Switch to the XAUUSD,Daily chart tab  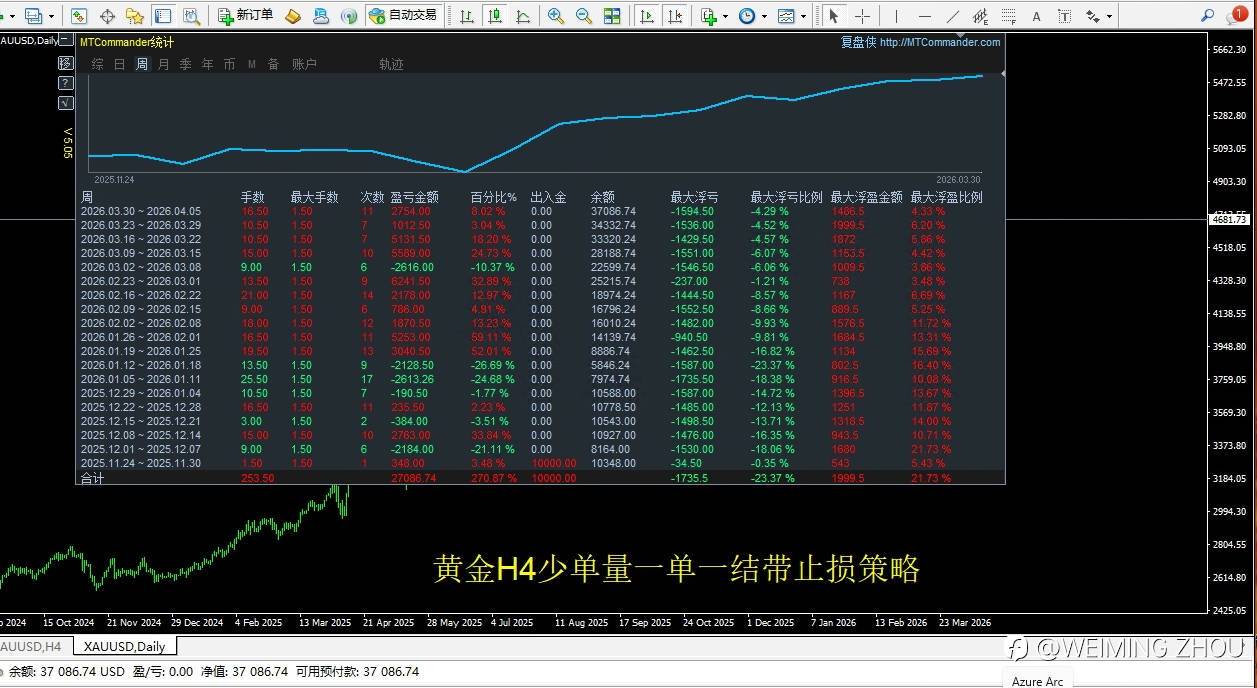tap(124, 646)
